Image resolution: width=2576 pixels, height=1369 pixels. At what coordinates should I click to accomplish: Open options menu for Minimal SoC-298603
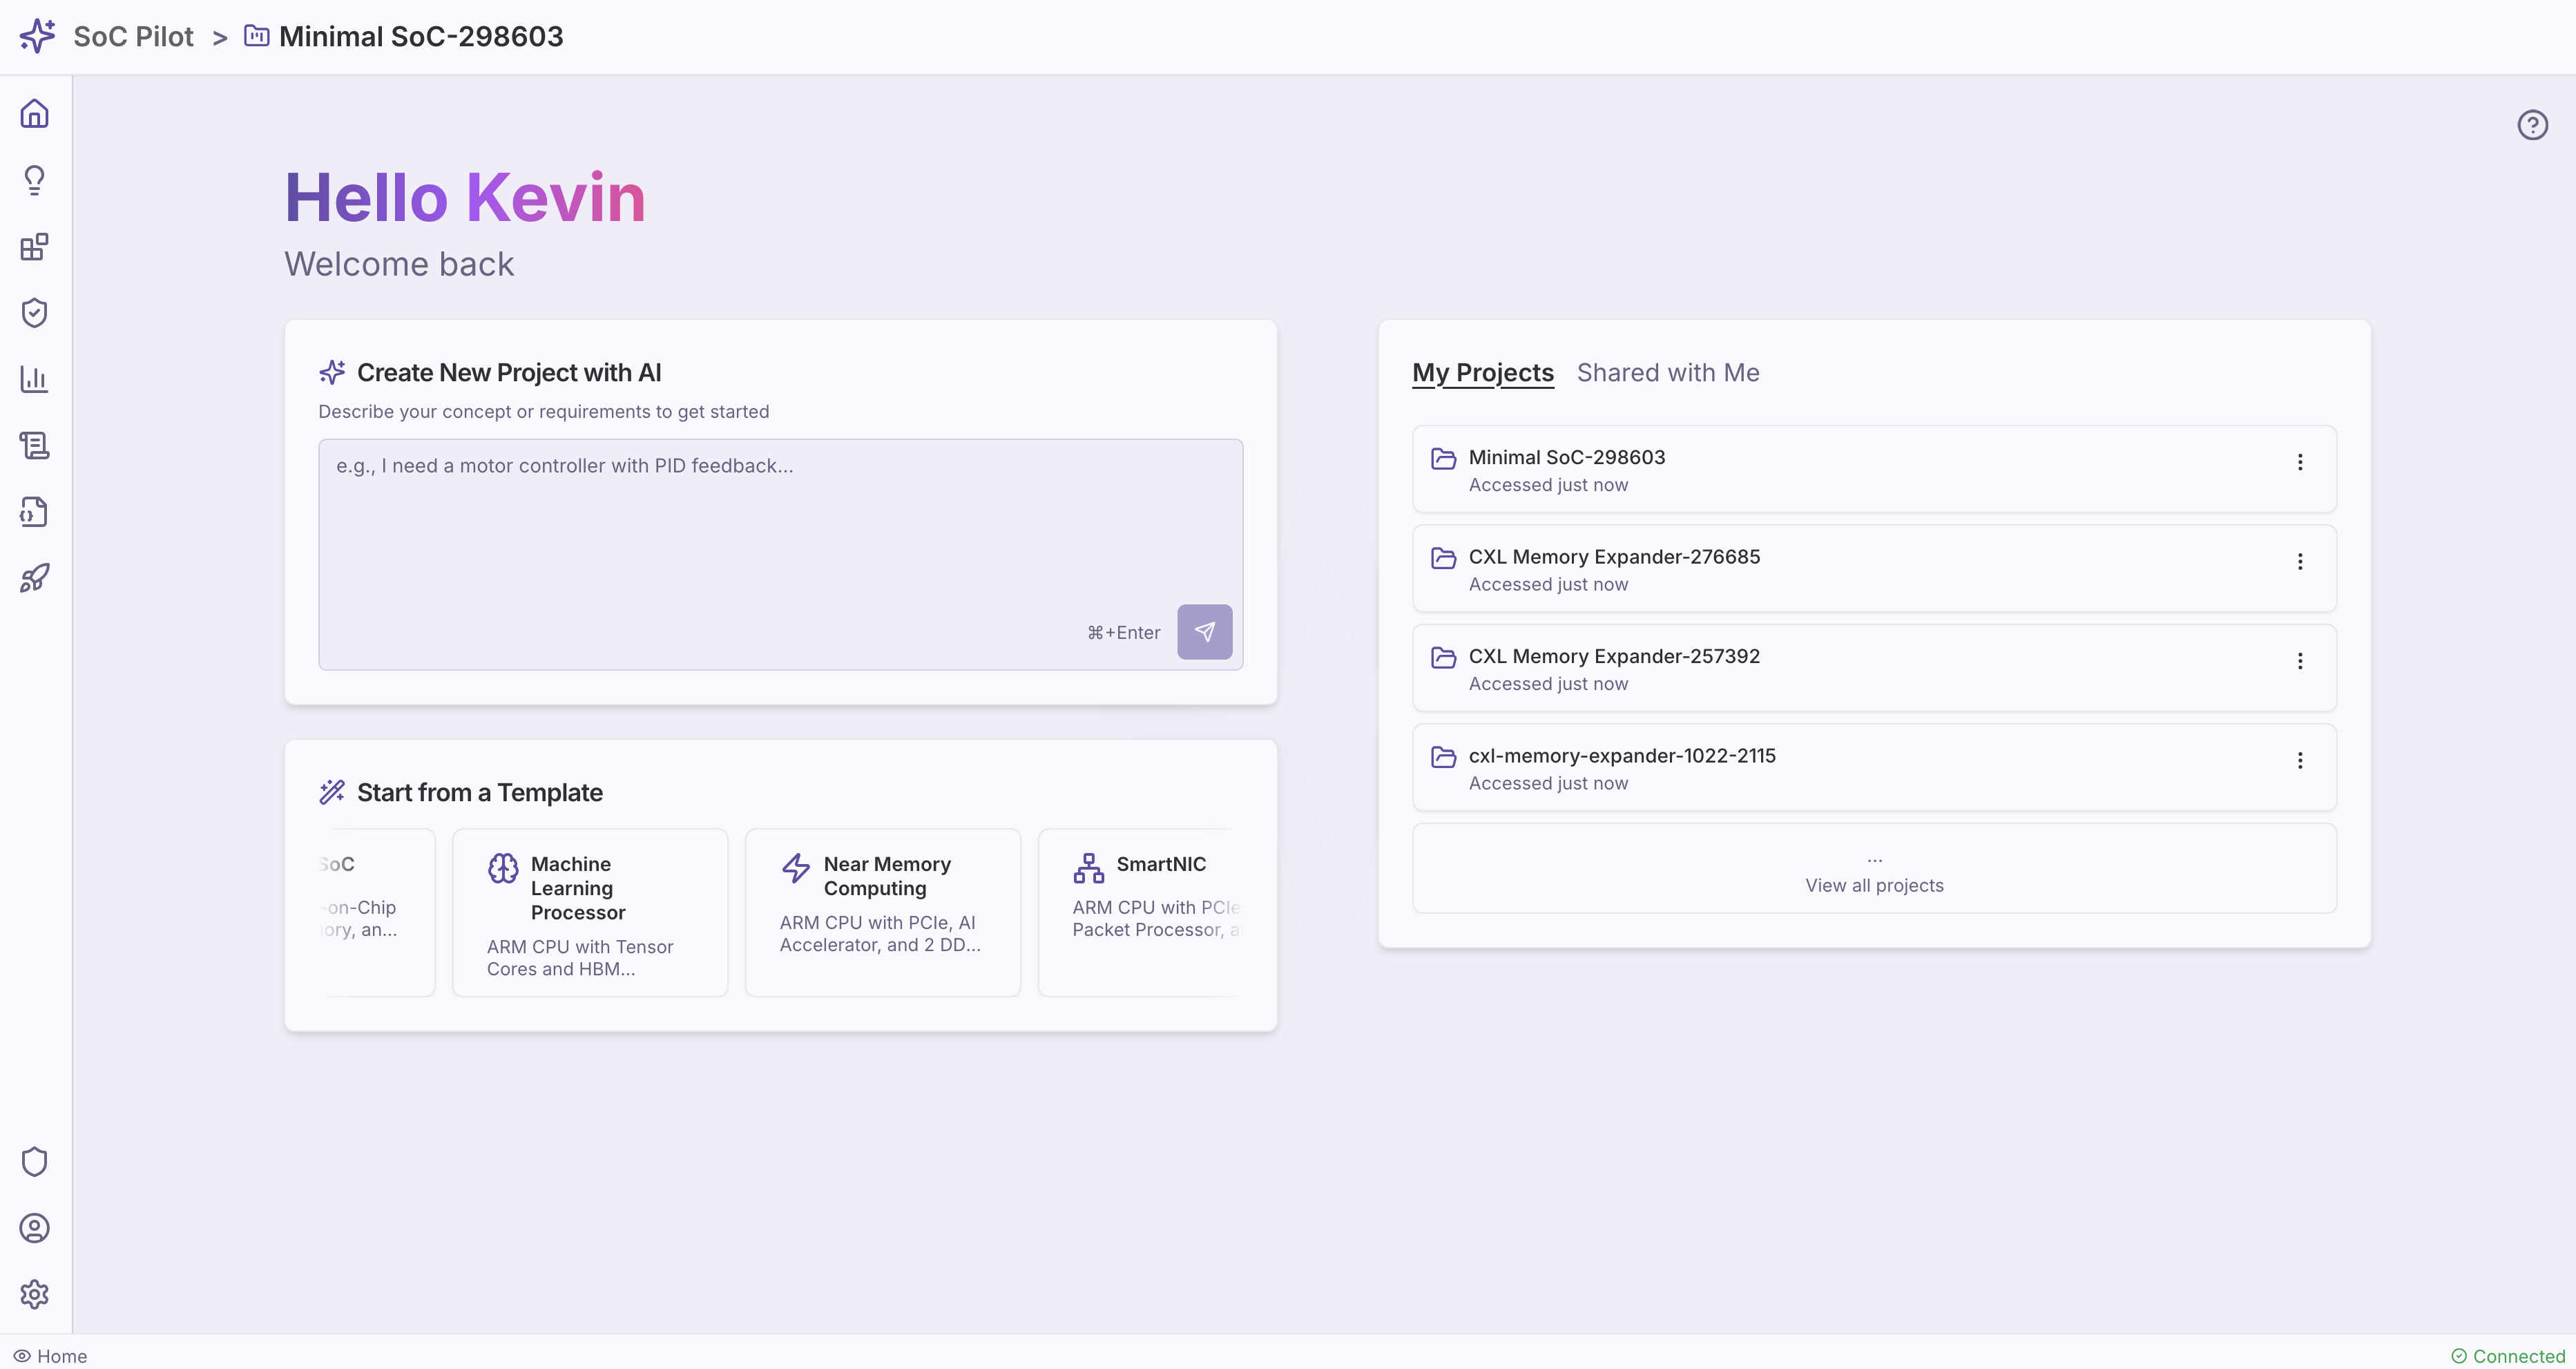(2300, 462)
